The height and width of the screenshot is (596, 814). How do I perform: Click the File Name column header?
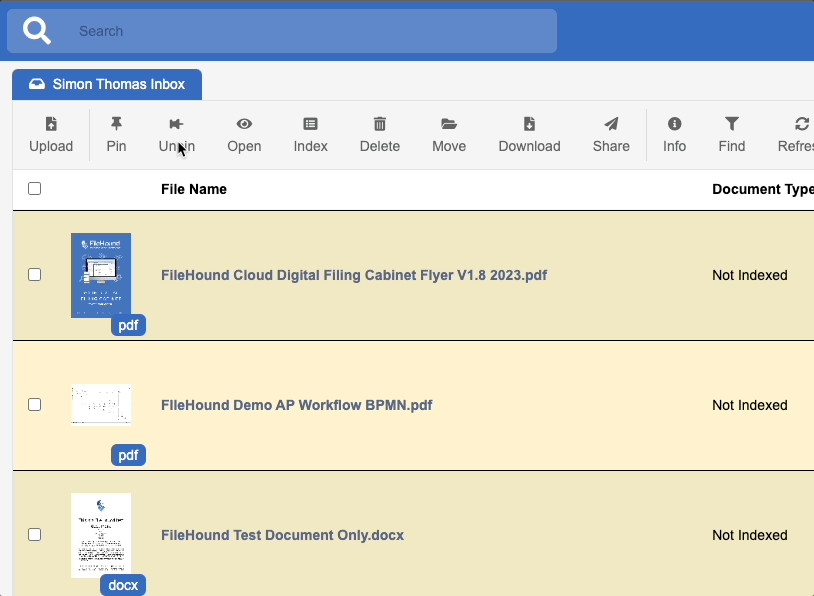coord(194,189)
